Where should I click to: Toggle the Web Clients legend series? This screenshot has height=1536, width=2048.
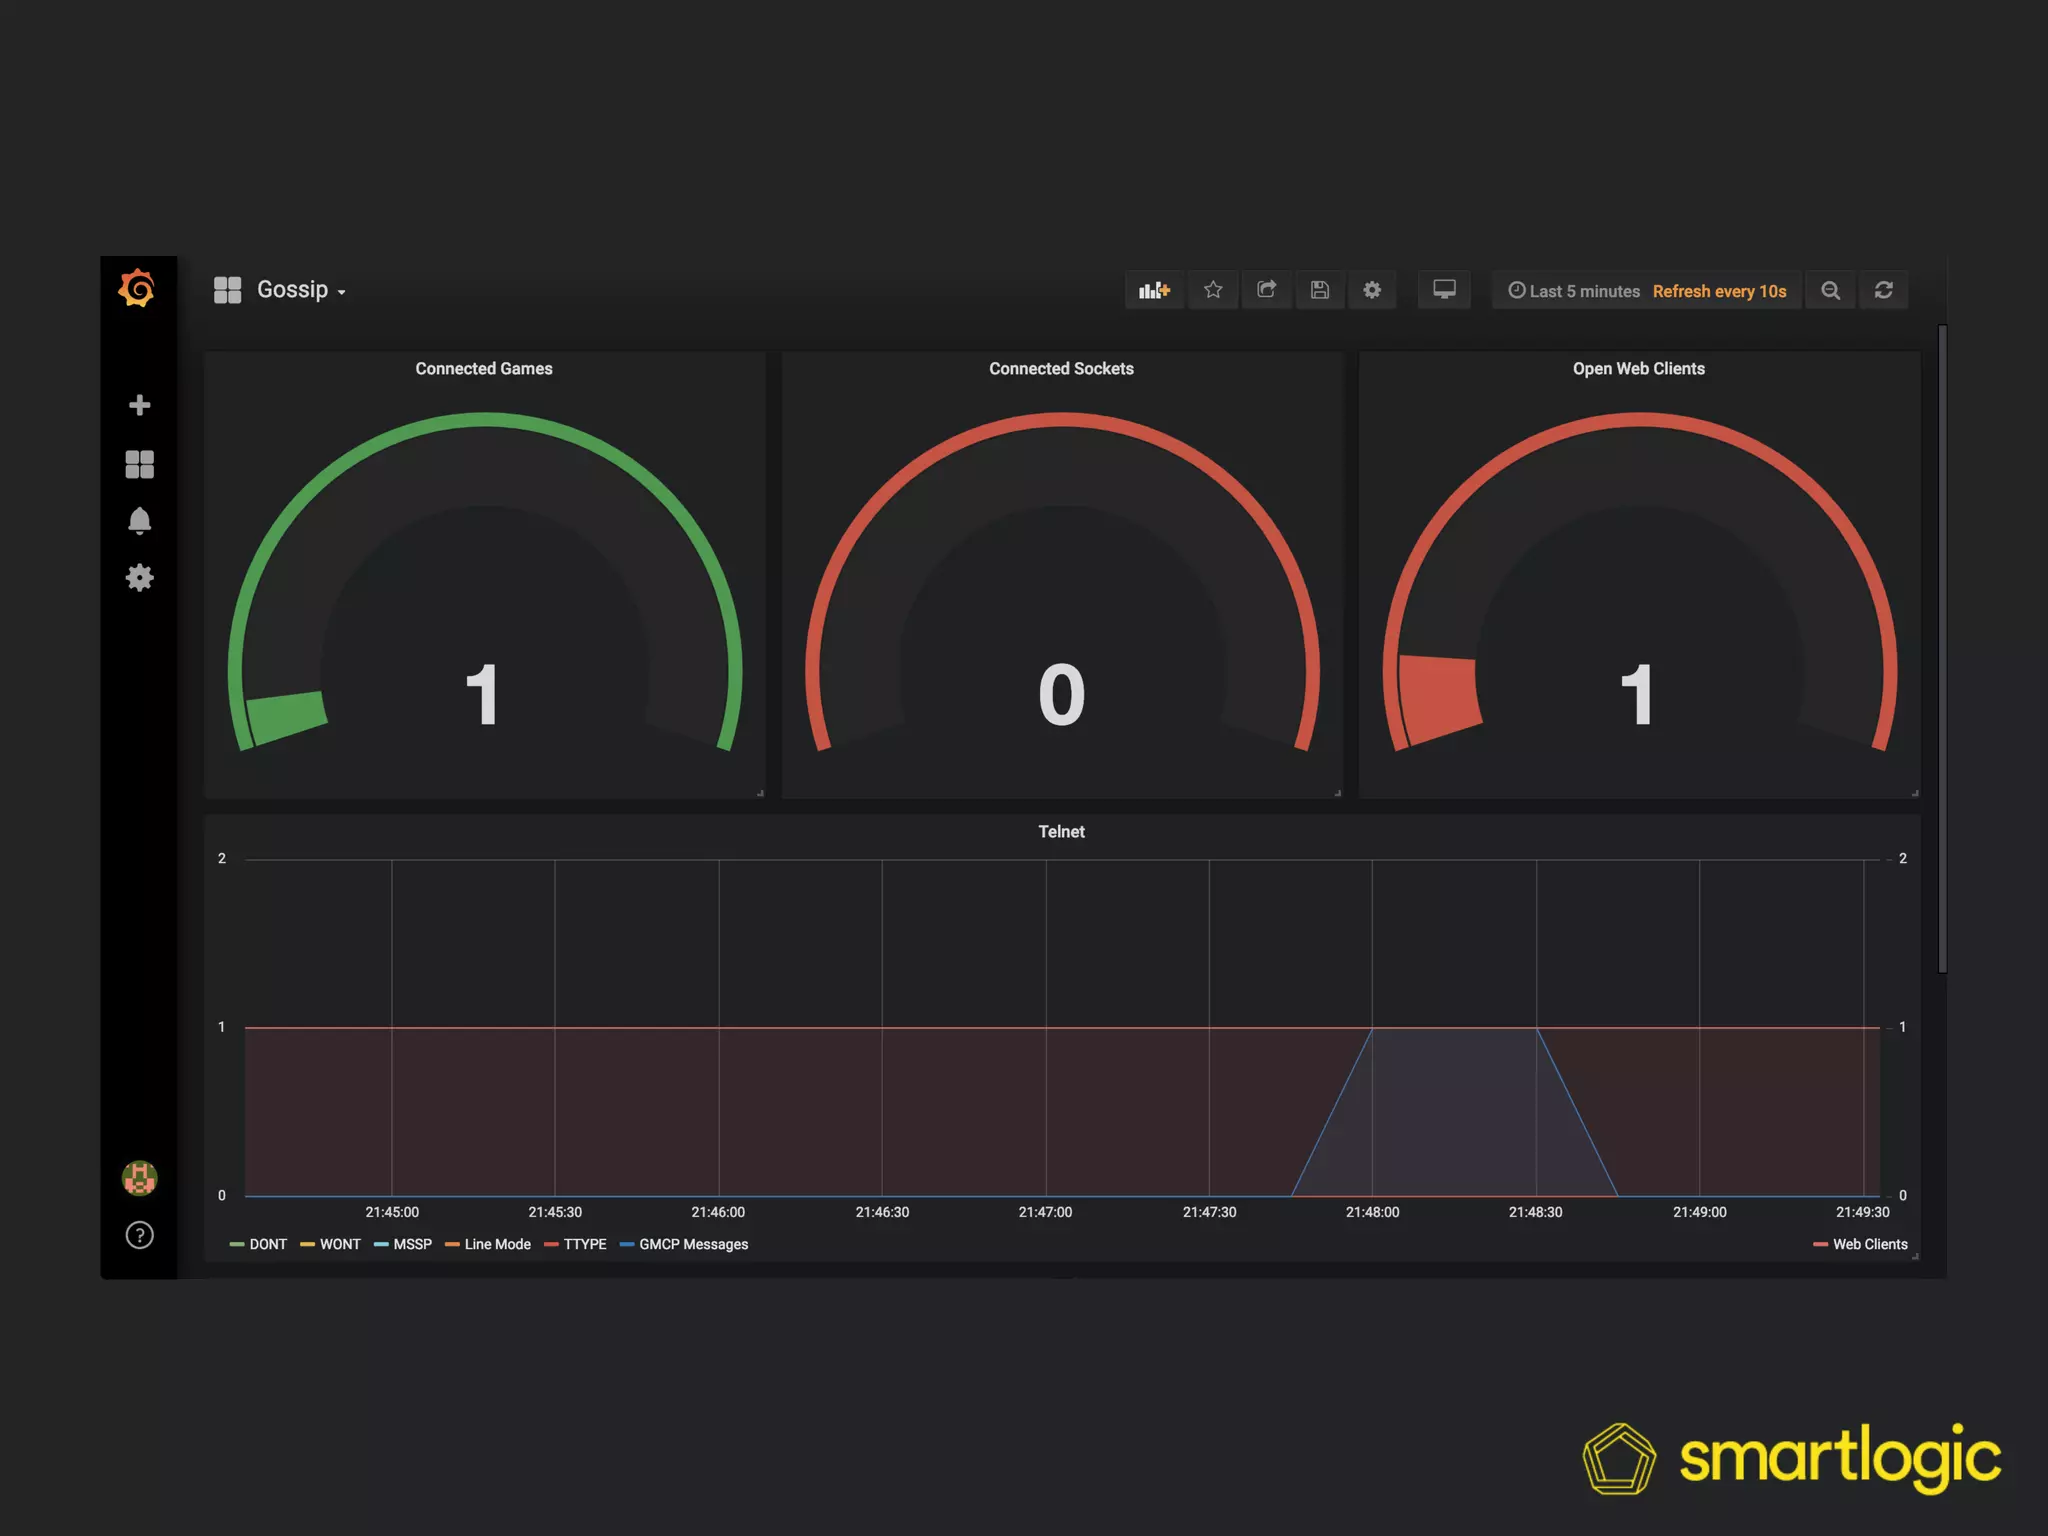1869,1244
